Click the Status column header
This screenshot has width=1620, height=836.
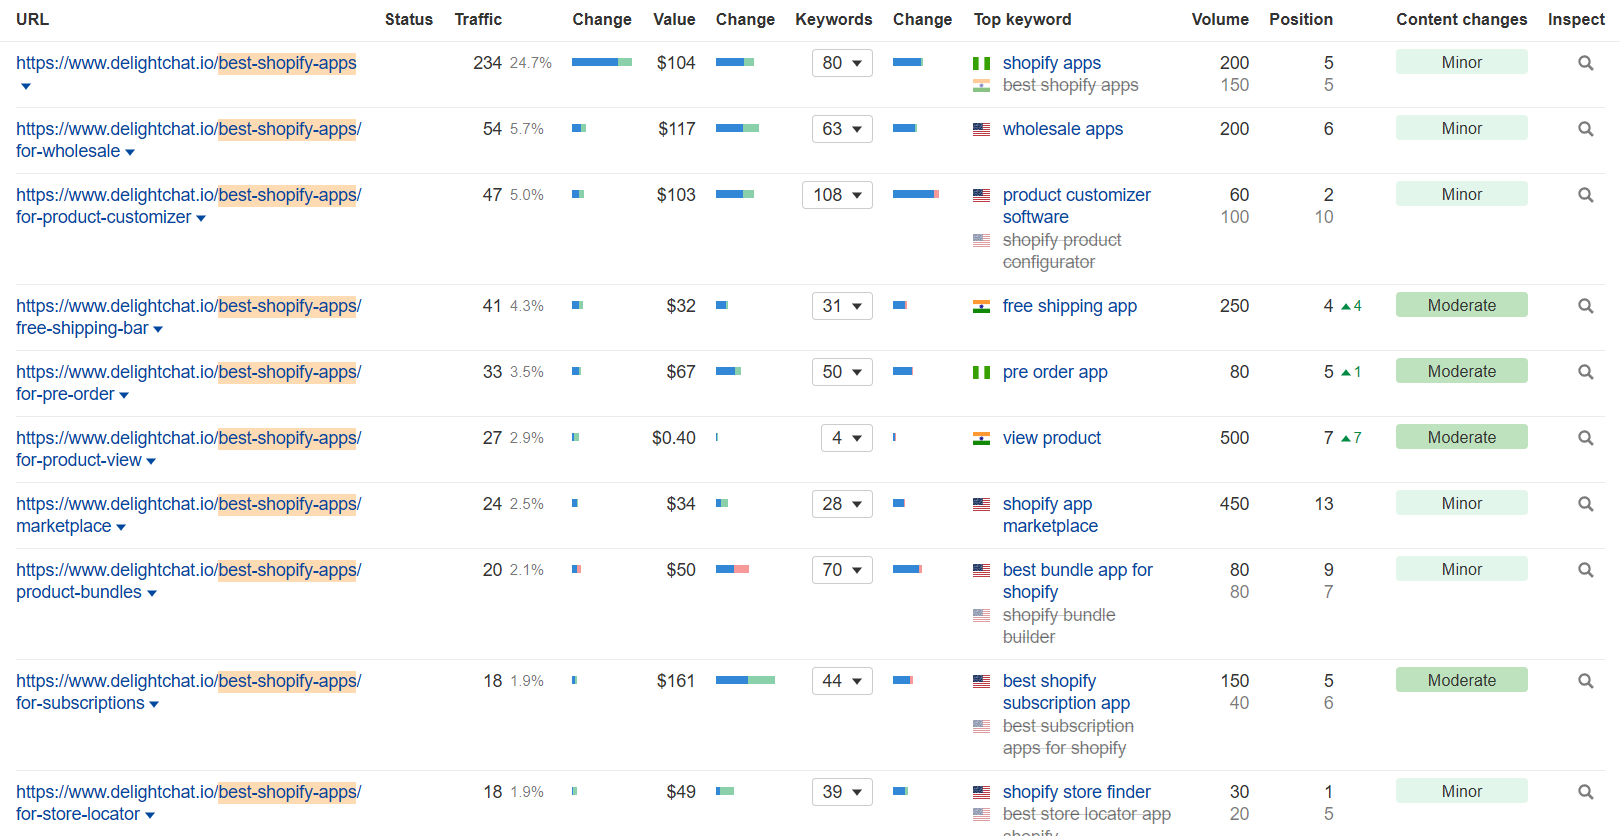pos(409,19)
